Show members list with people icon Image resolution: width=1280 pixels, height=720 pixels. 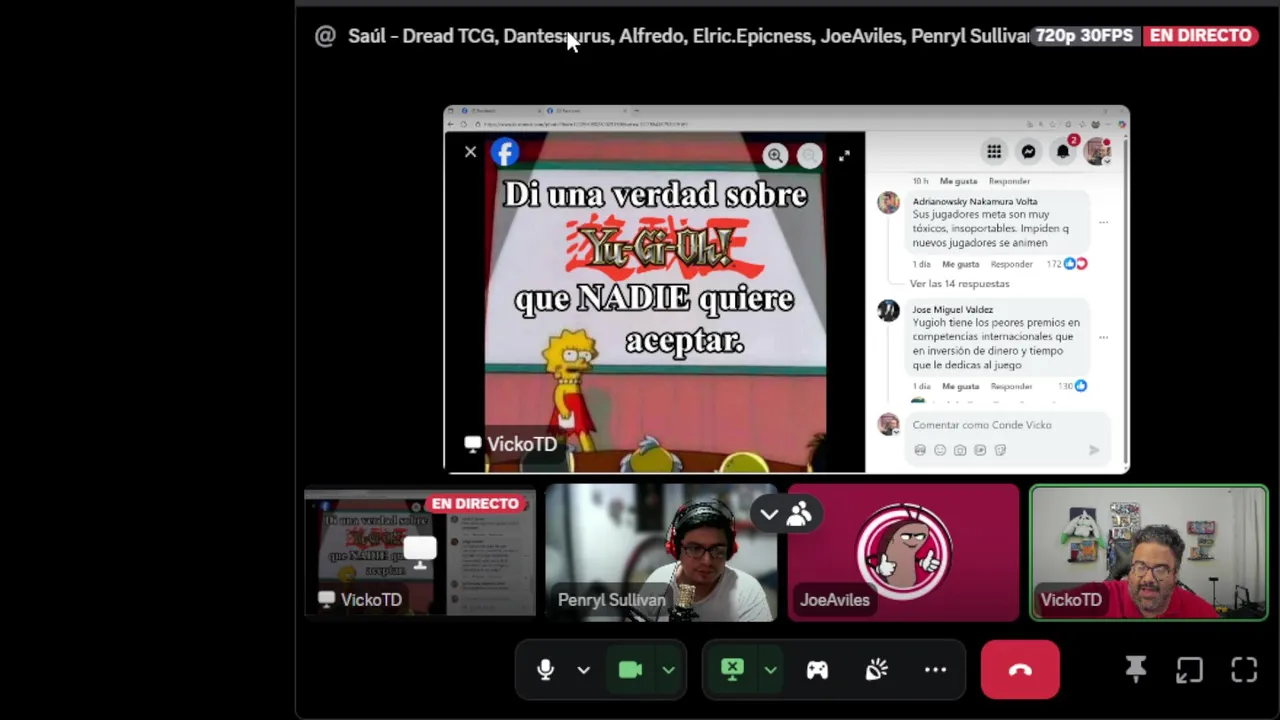[x=798, y=515]
